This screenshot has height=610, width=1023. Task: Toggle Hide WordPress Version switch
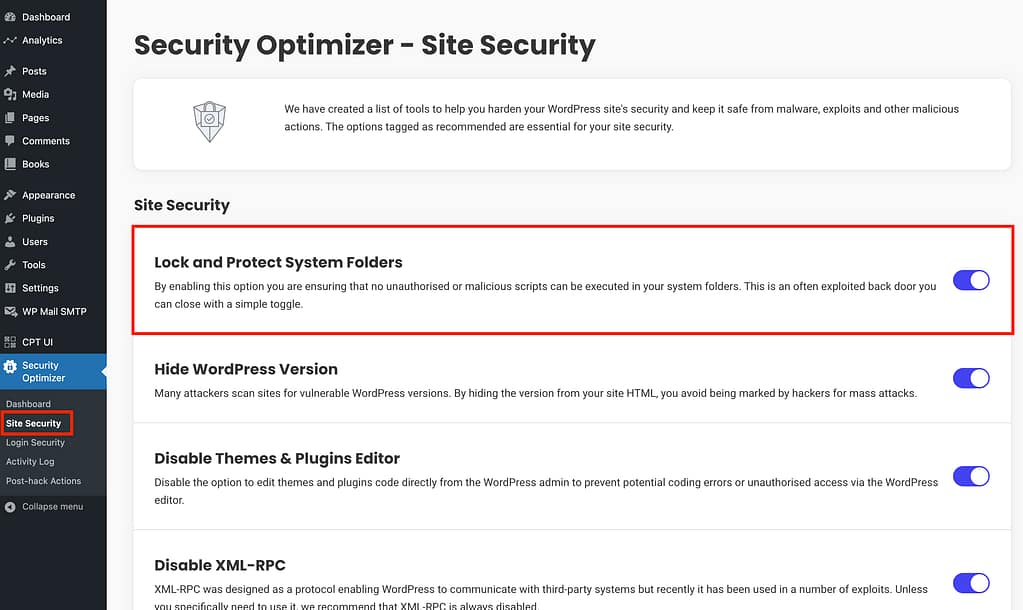point(971,378)
